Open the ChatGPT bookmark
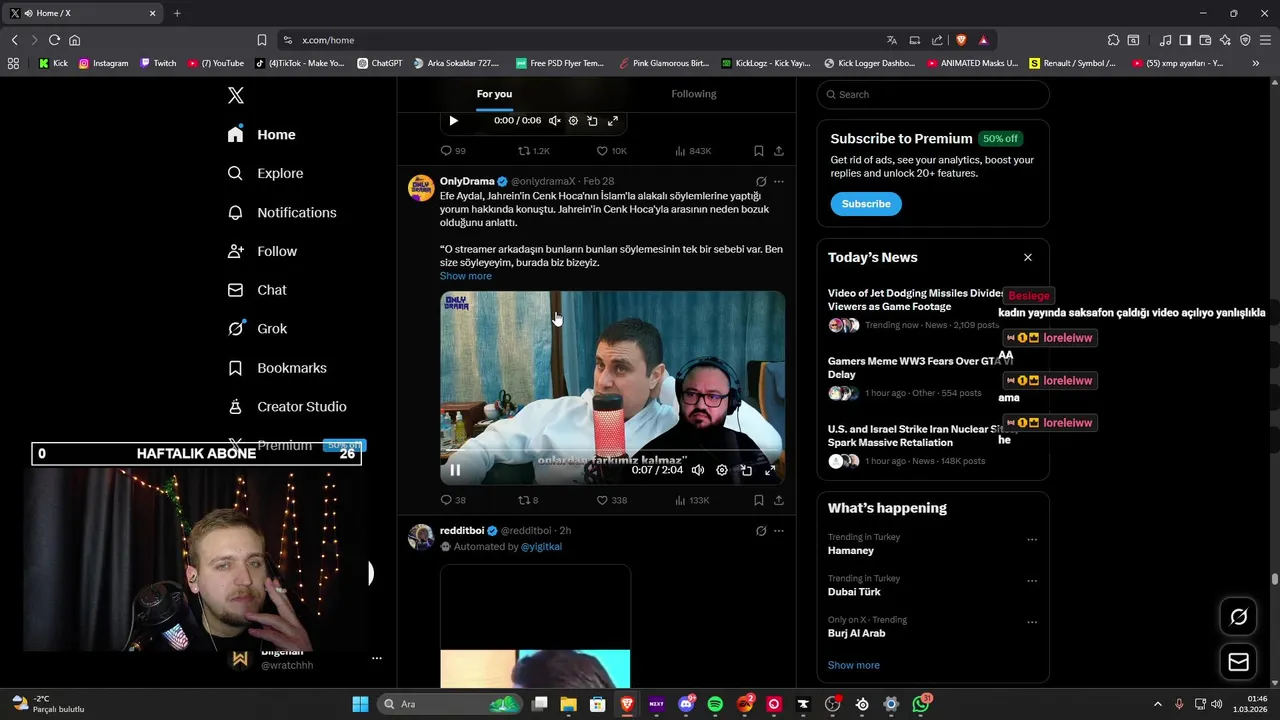This screenshot has height=720, width=1280. [379, 63]
